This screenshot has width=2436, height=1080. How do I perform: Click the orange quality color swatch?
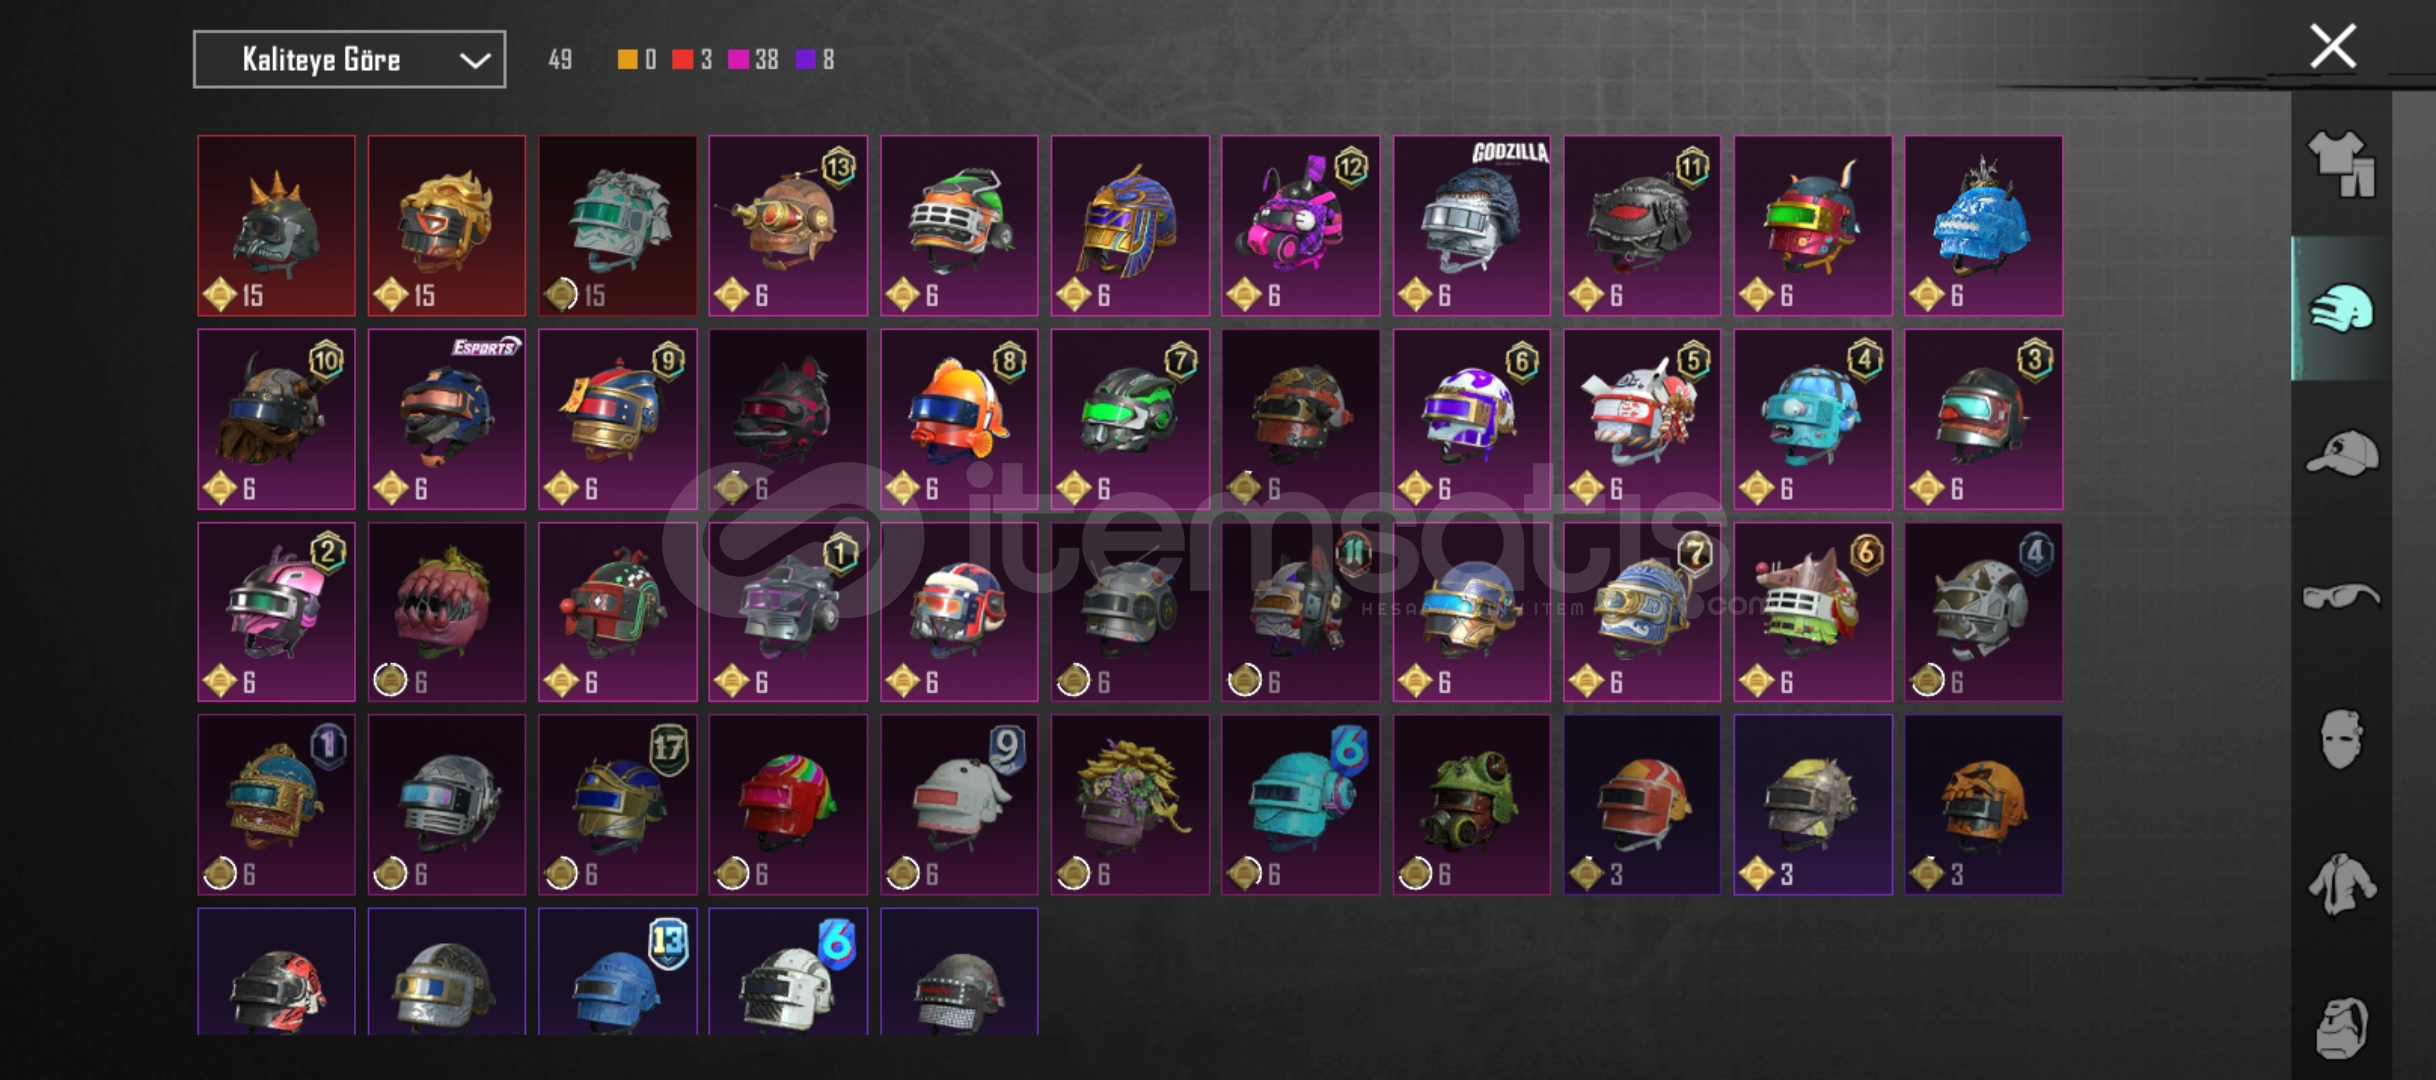627,60
